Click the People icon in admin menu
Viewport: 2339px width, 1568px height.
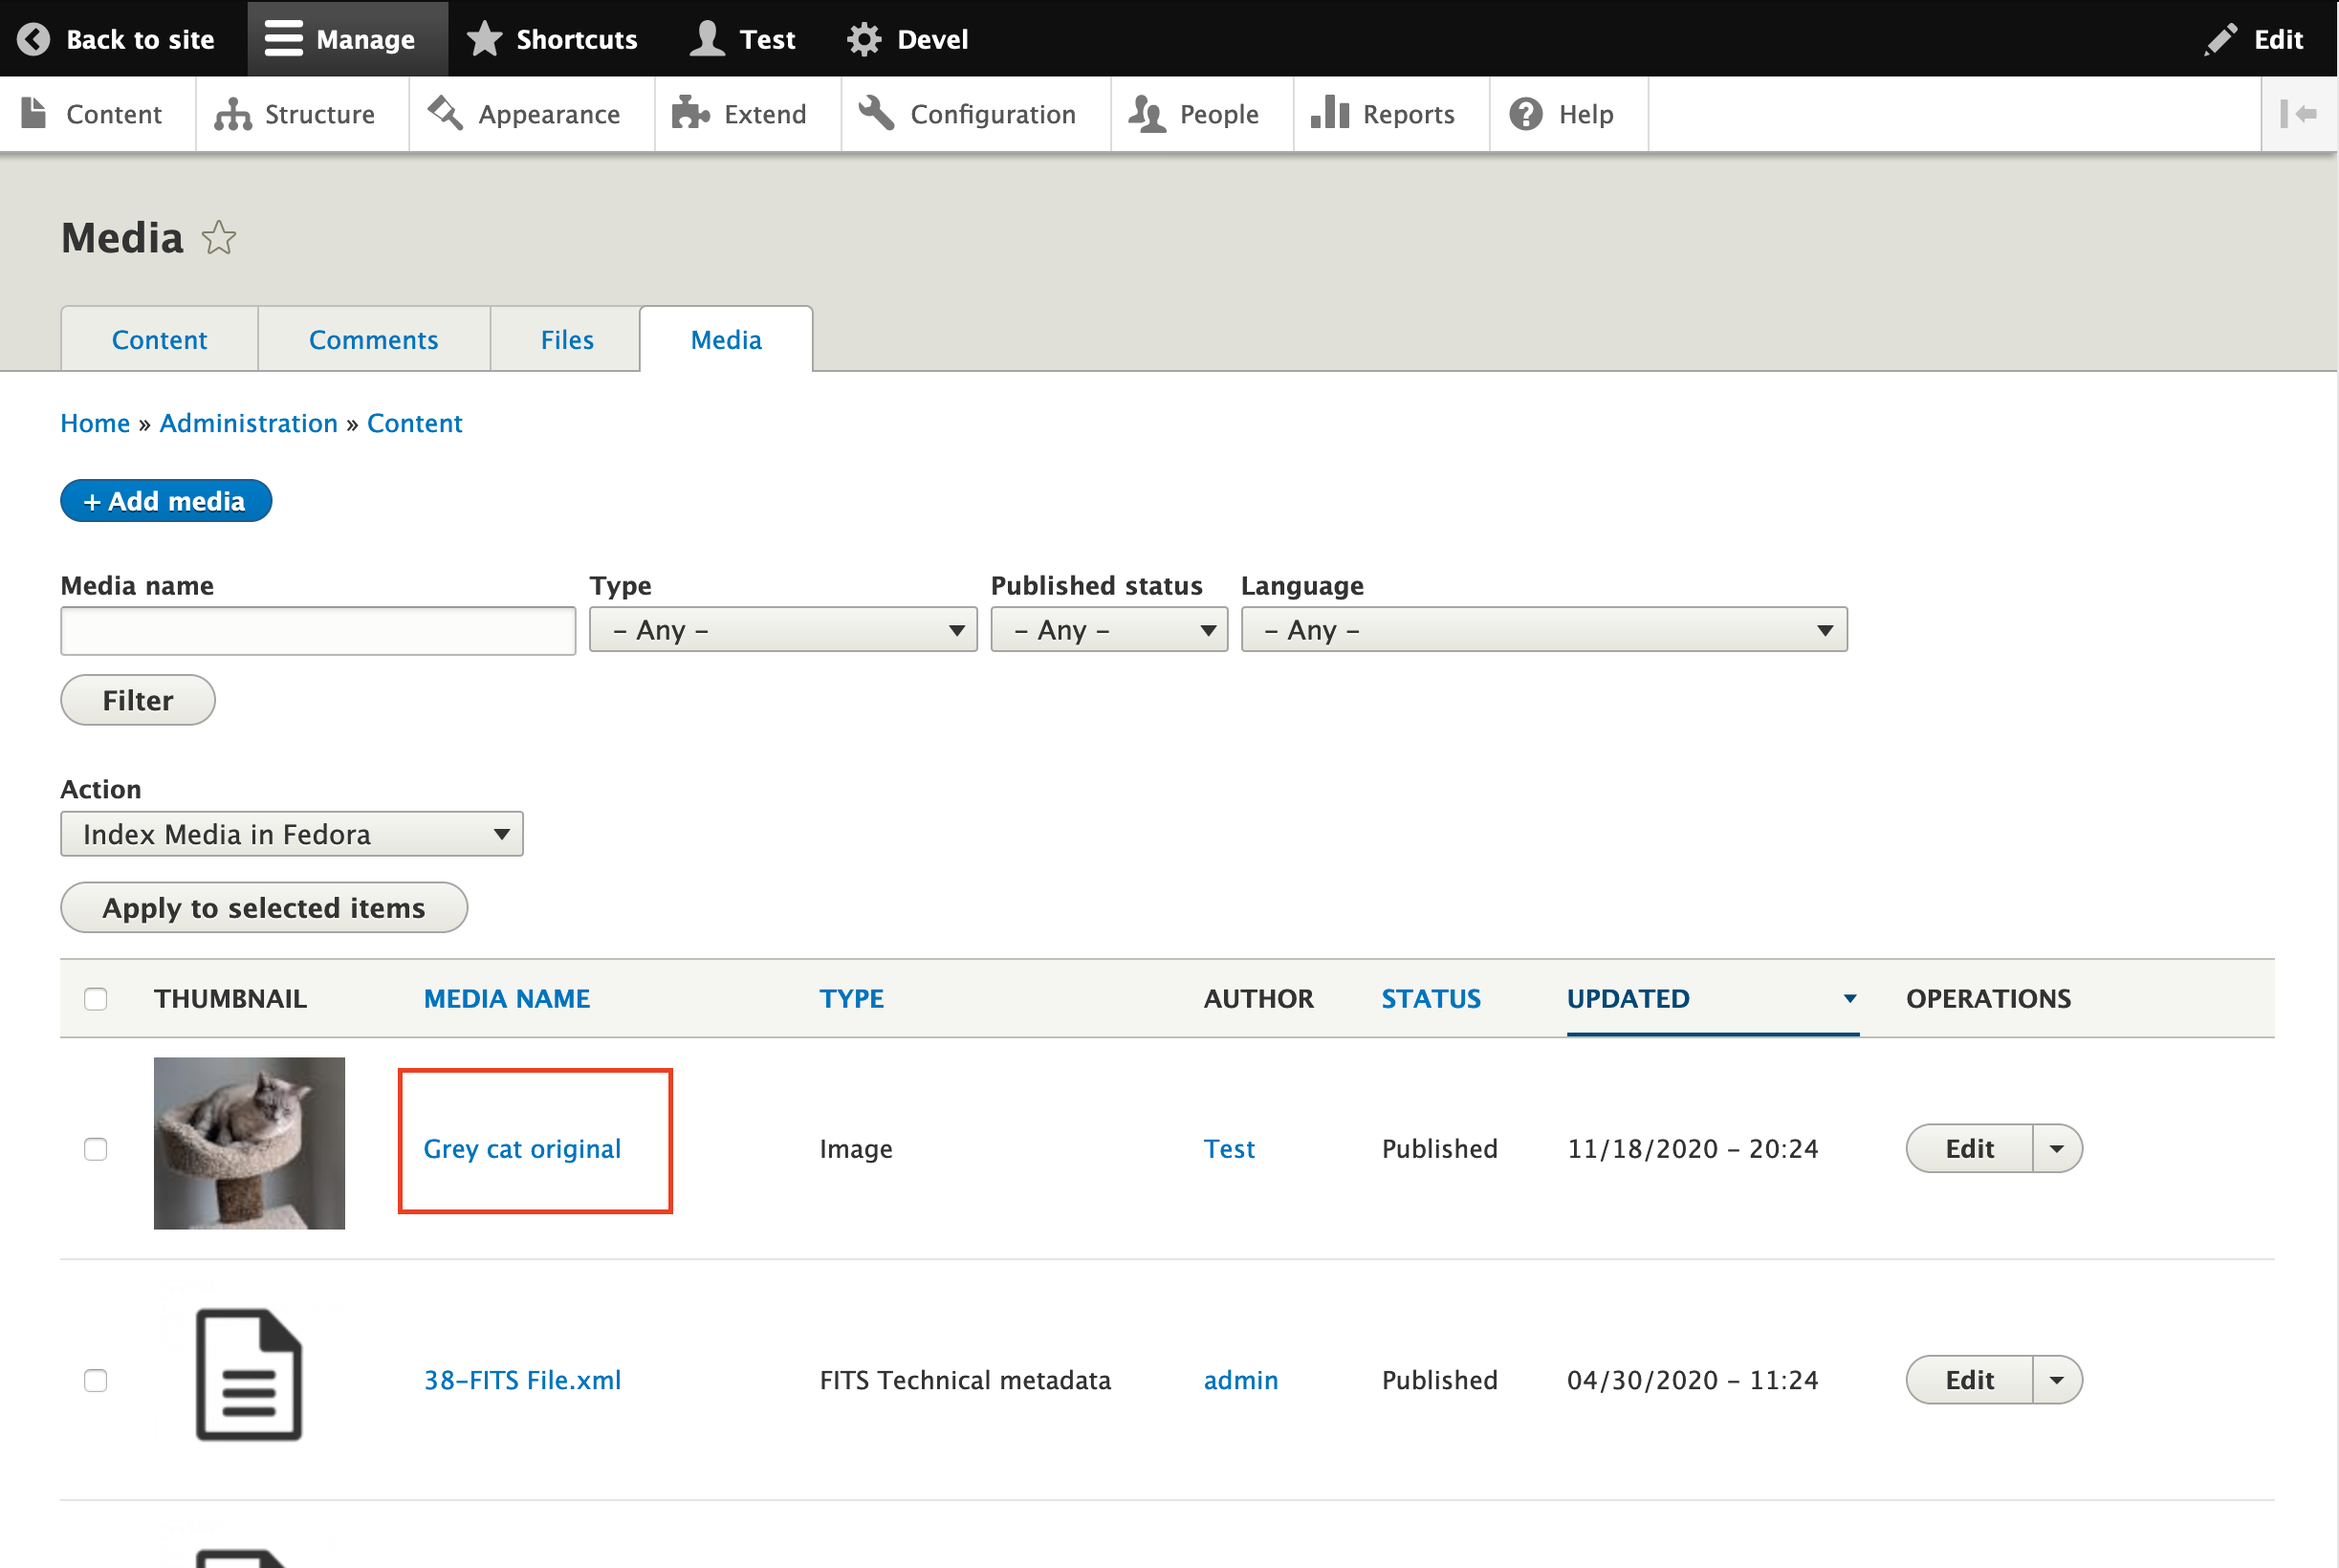(x=1147, y=114)
